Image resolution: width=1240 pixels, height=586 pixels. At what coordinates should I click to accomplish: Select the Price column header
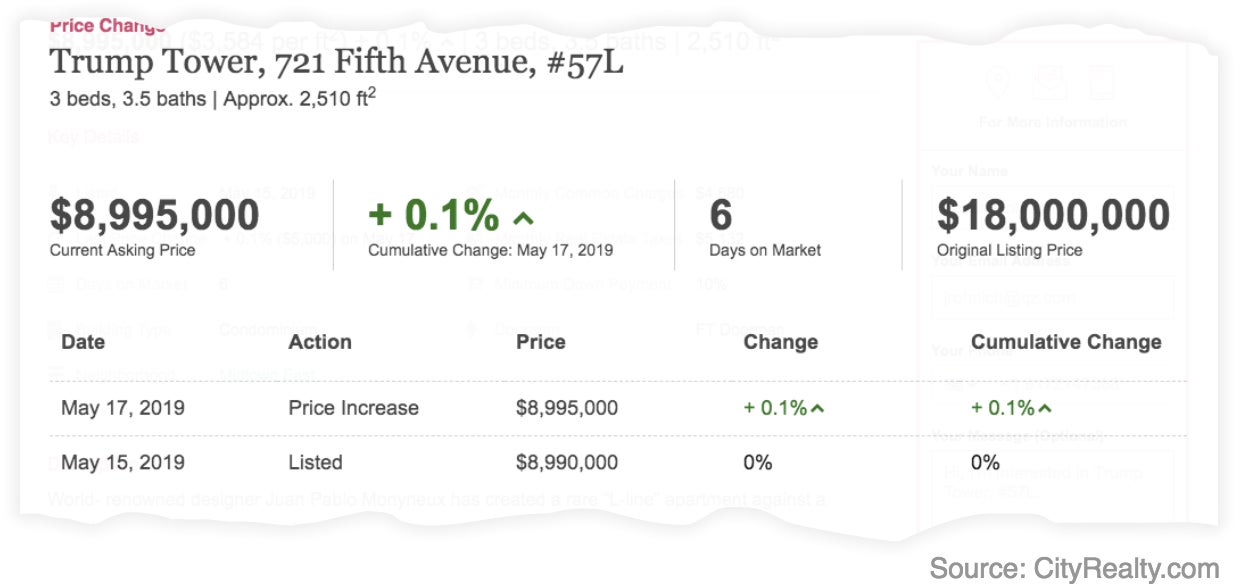coord(541,342)
